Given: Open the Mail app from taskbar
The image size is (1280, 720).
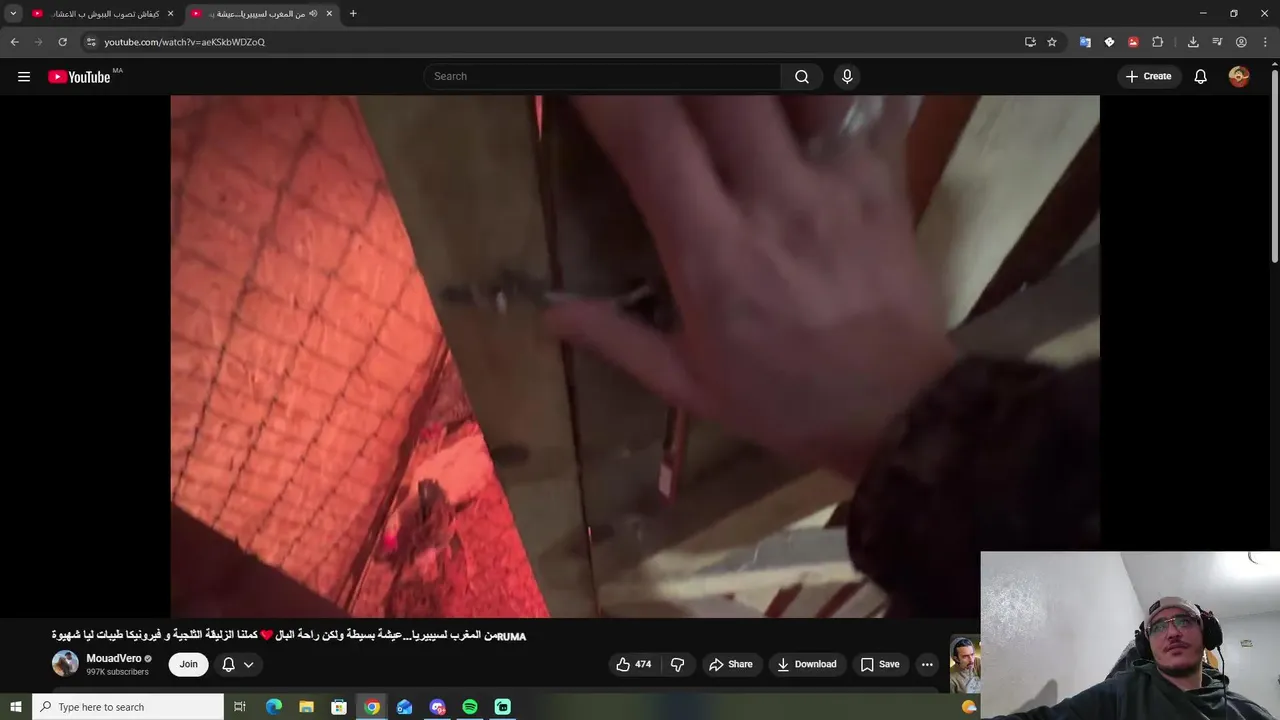Looking at the screenshot, I should pos(404,707).
